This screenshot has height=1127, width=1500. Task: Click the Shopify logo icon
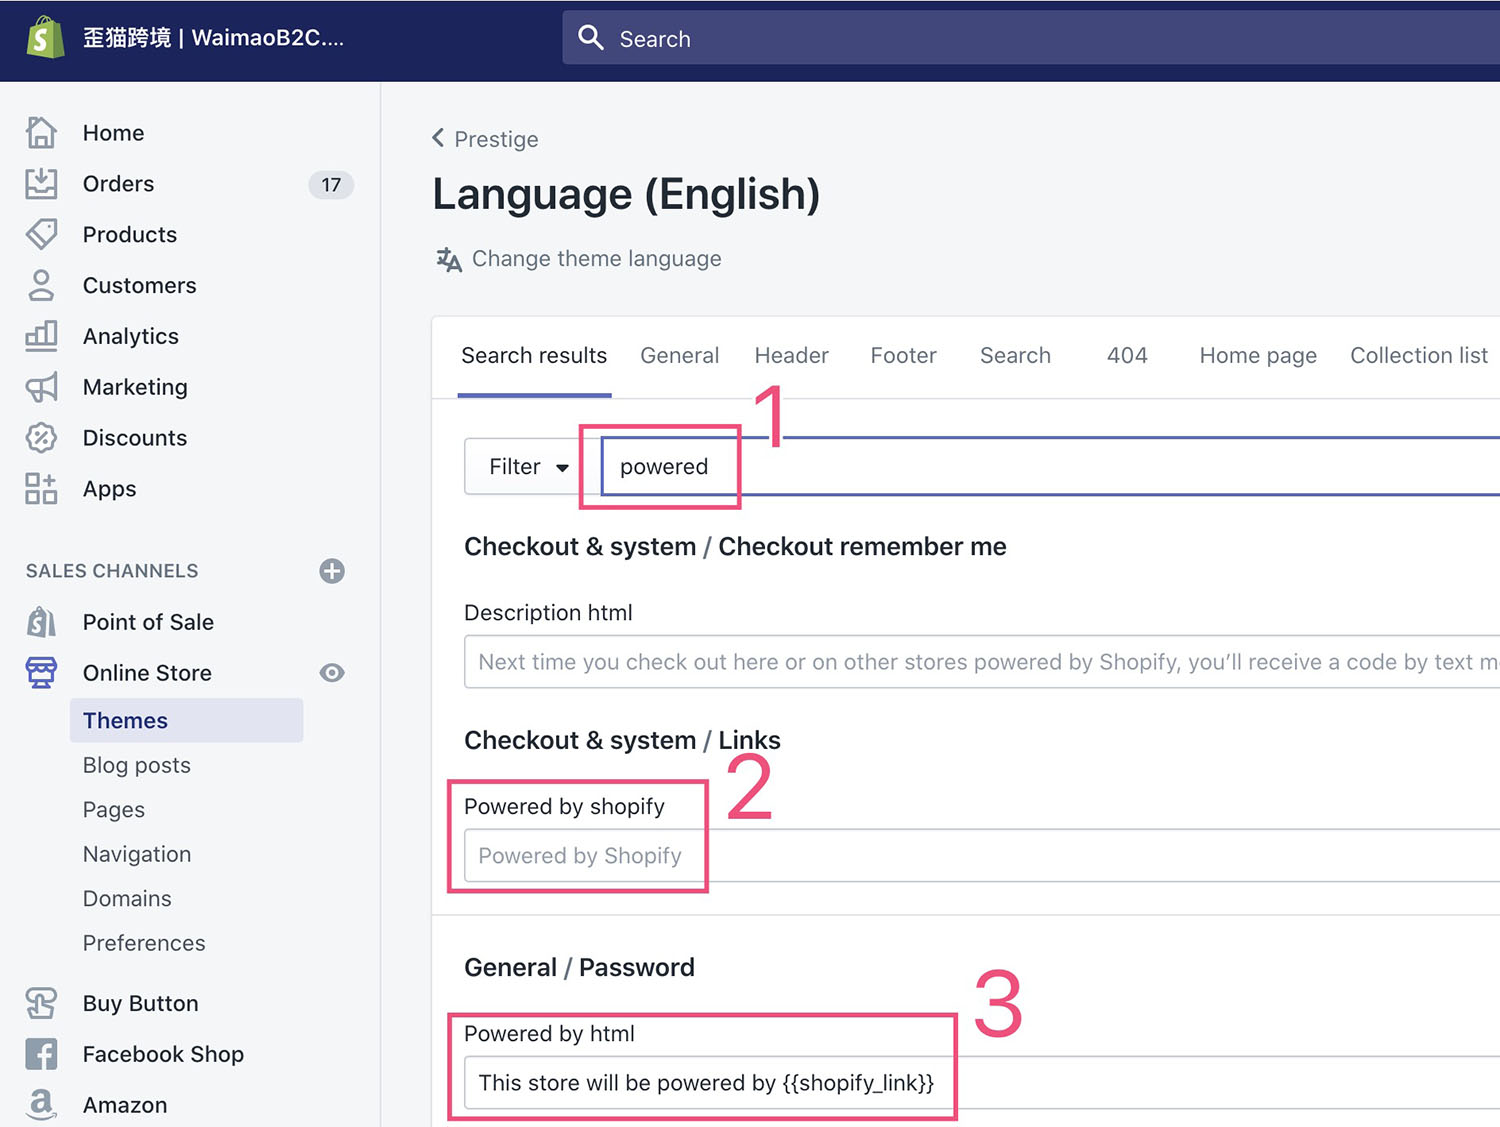[x=44, y=38]
